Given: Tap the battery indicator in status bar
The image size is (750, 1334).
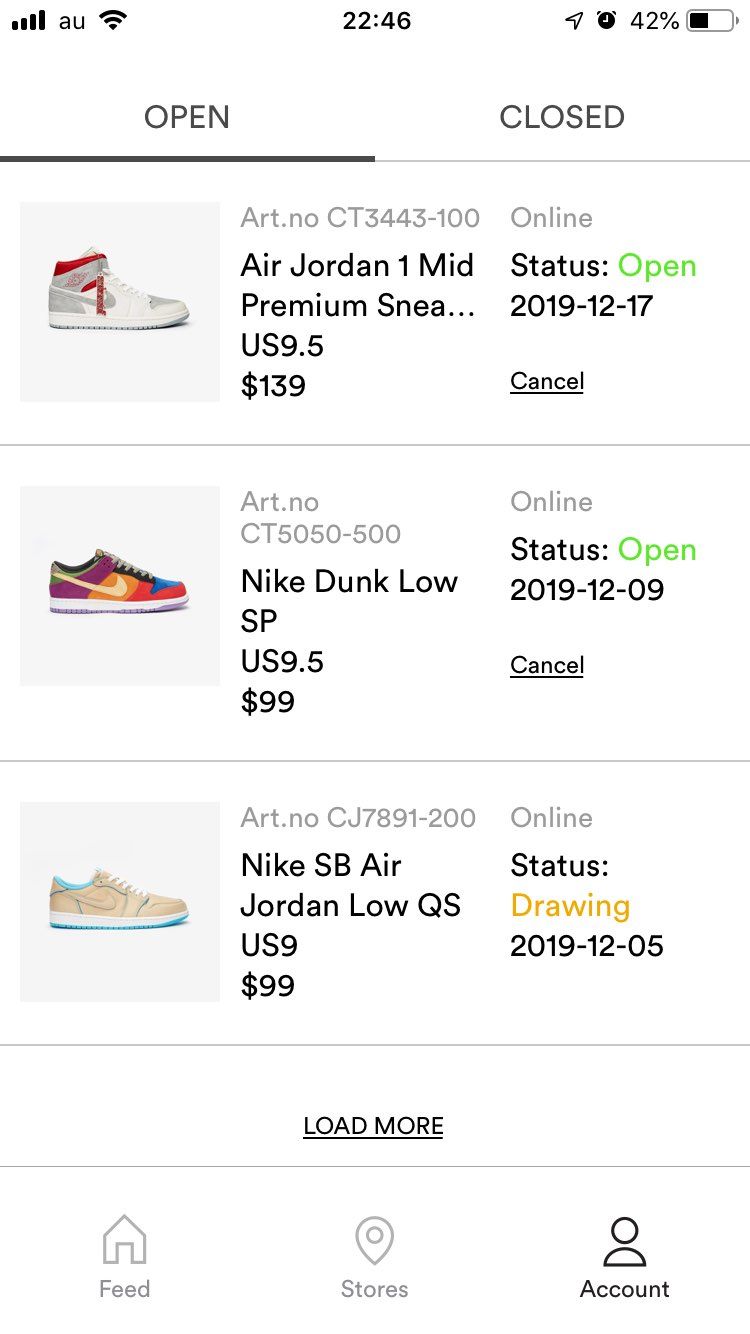Looking at the screenshot, I should (711, 20).
